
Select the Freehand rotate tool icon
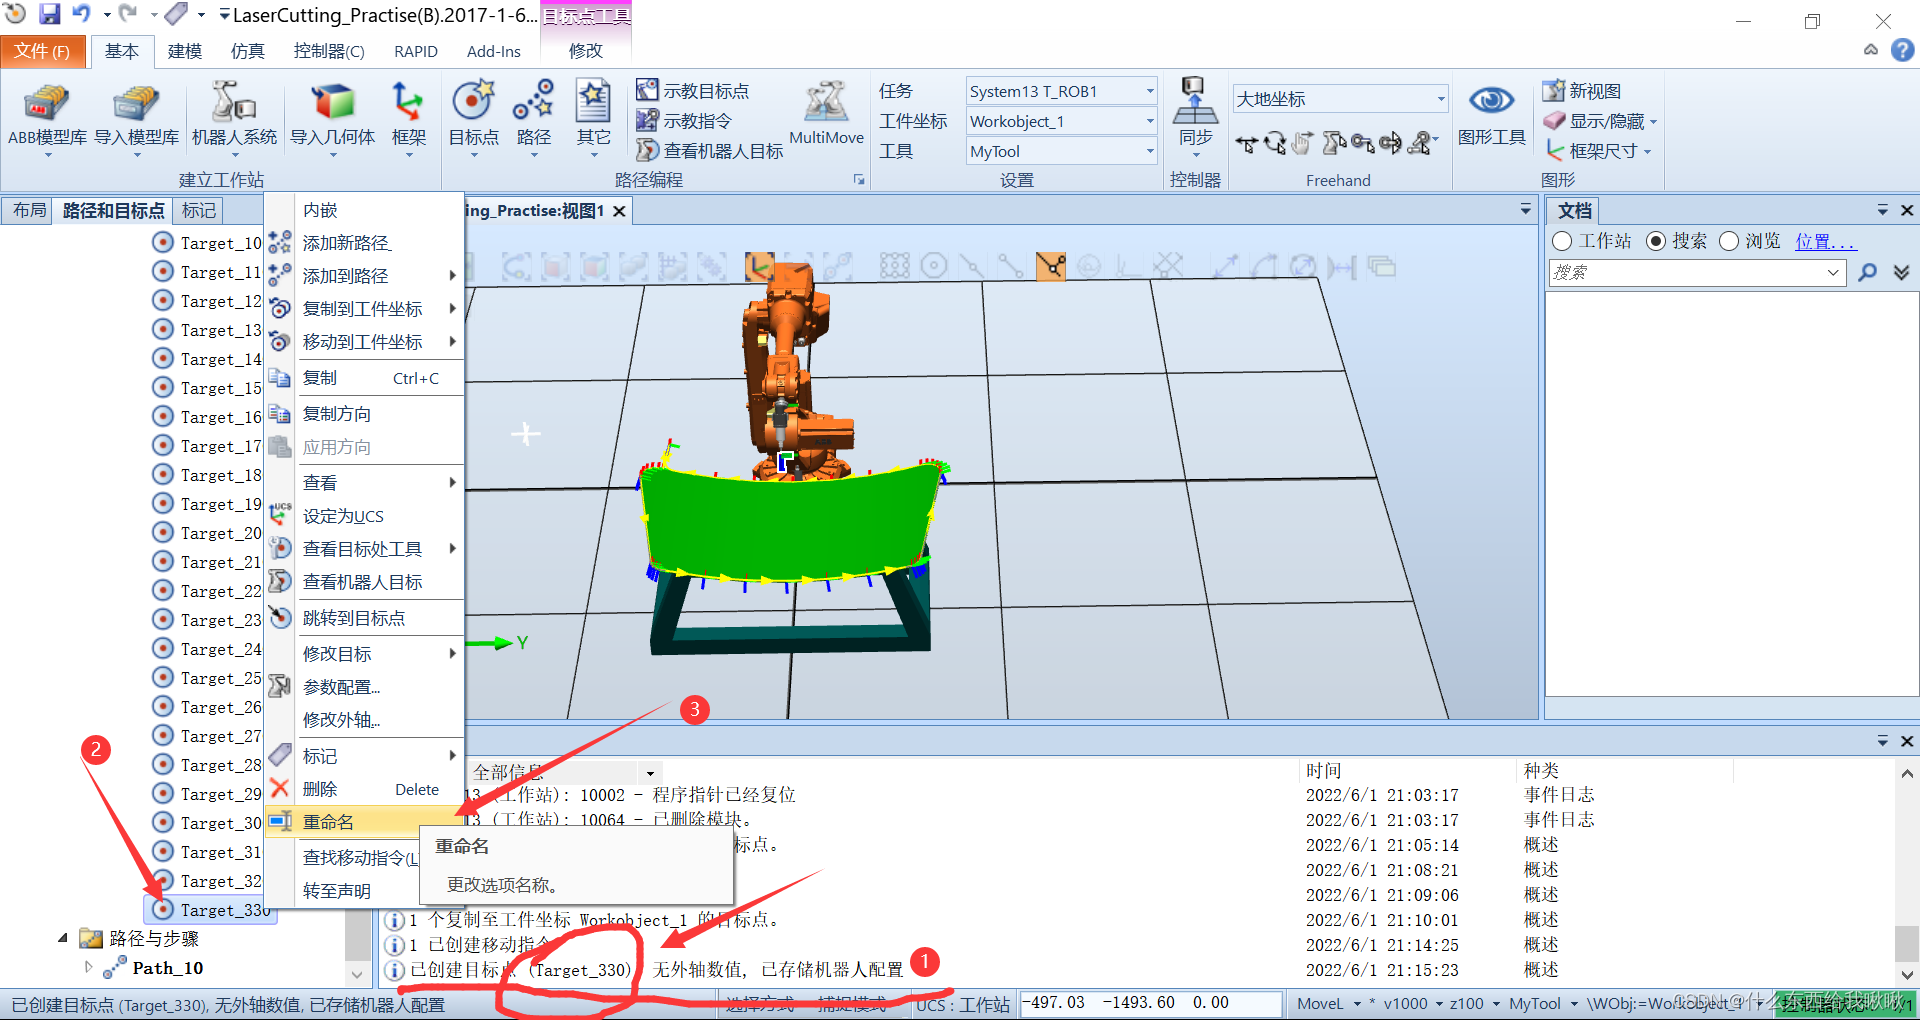tap(1275, 144)
